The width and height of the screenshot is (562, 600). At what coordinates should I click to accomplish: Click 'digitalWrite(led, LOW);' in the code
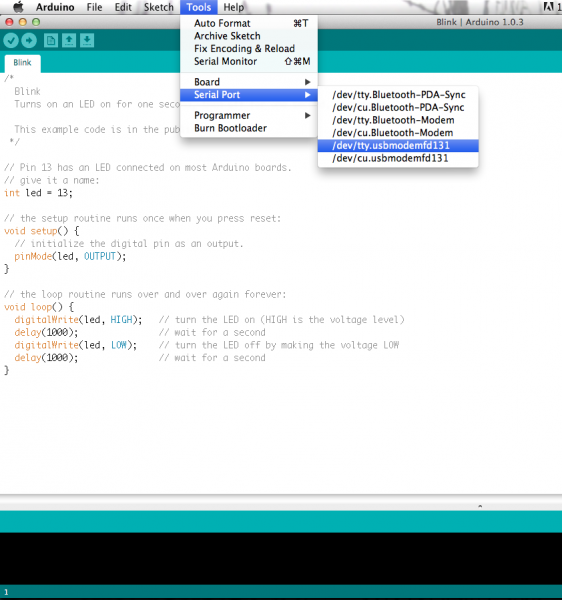coord(75,345)
